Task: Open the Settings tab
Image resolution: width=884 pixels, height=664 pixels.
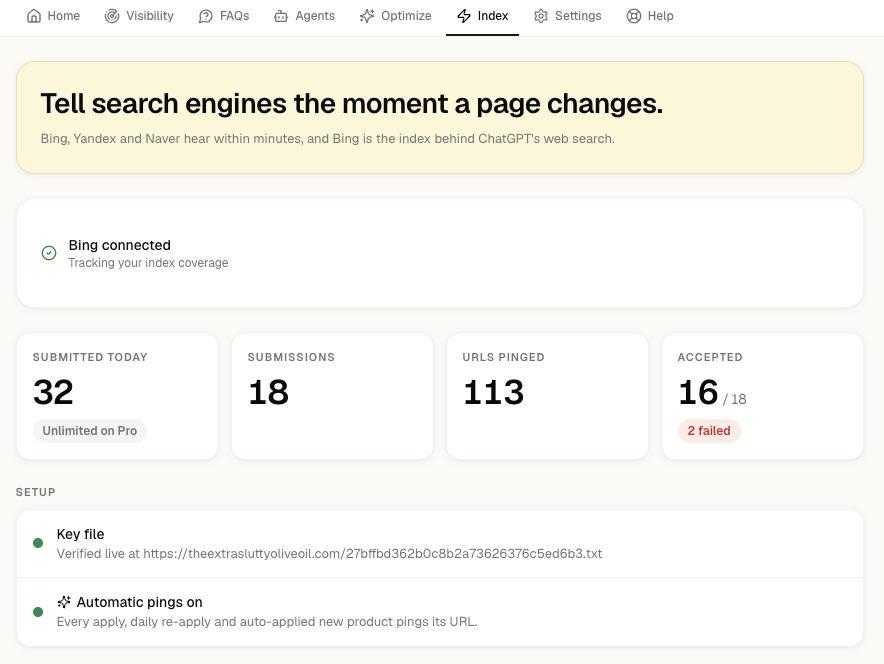Action: pos(568,16)
